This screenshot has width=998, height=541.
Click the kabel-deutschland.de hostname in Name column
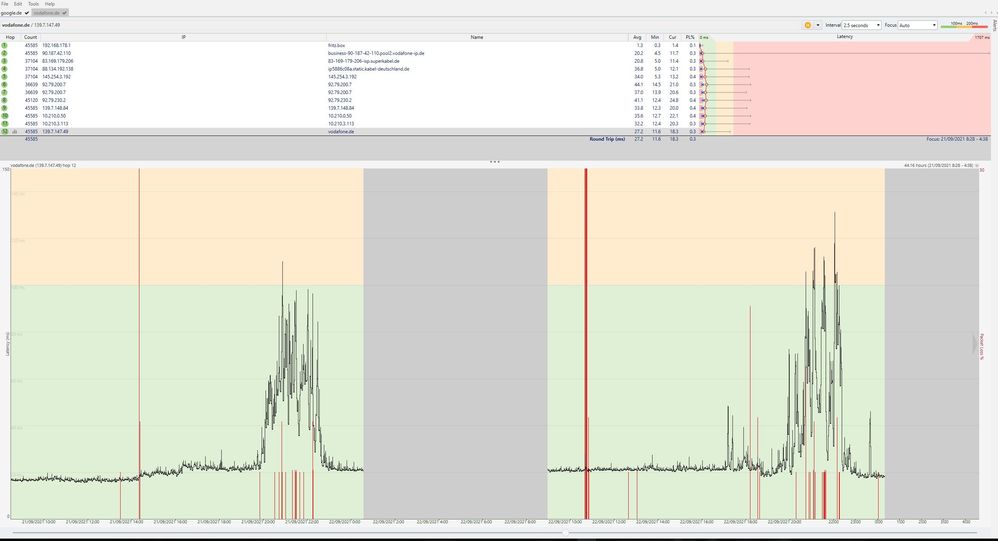[x=369, y=69]
